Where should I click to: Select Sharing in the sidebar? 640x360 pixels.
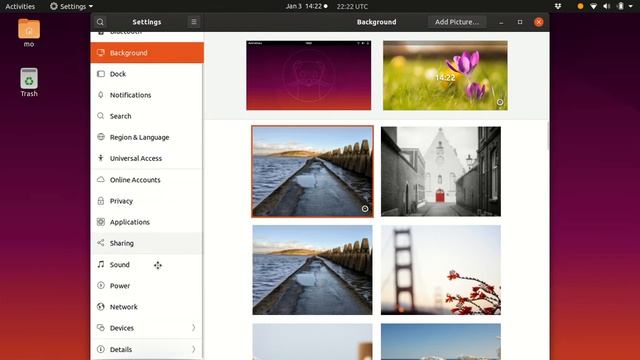pos(147,243)
